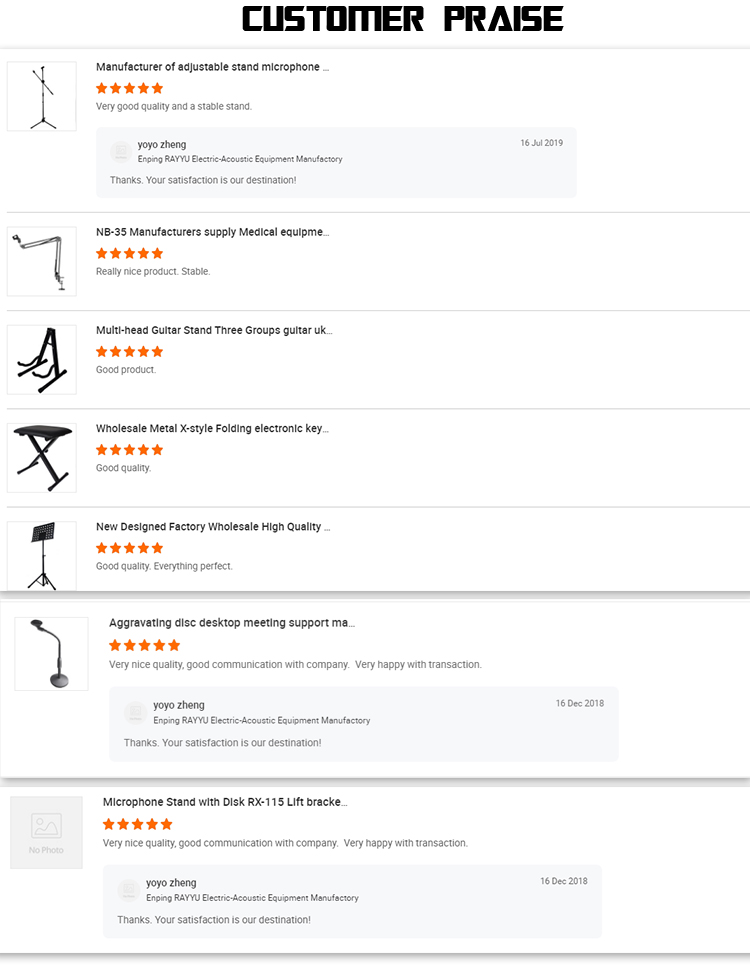The height and width of the screenshot is (965, 750).
Task: Select the guitar A-frame stand thumbnail
Action: (x=42, y=359)
